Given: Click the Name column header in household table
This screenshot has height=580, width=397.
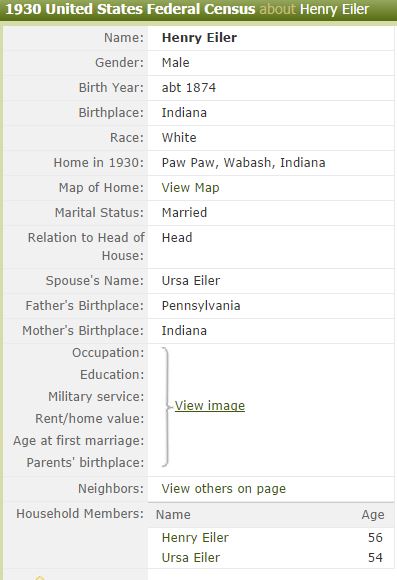Looking at the screenshot, I should (x=173, y=515).
